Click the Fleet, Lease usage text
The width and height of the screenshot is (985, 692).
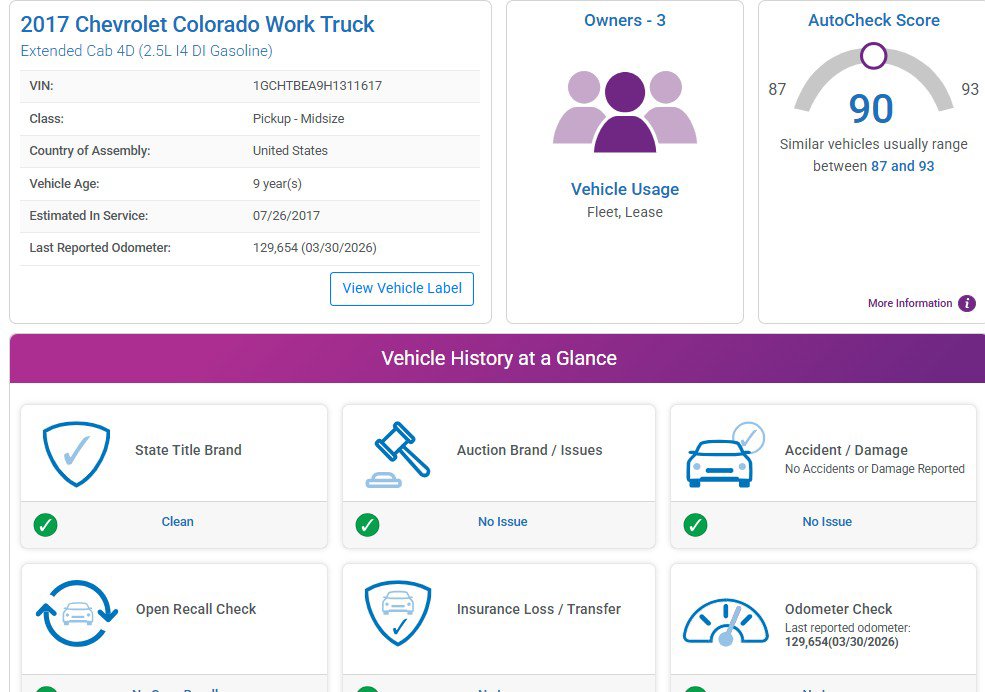pos(625,212)
